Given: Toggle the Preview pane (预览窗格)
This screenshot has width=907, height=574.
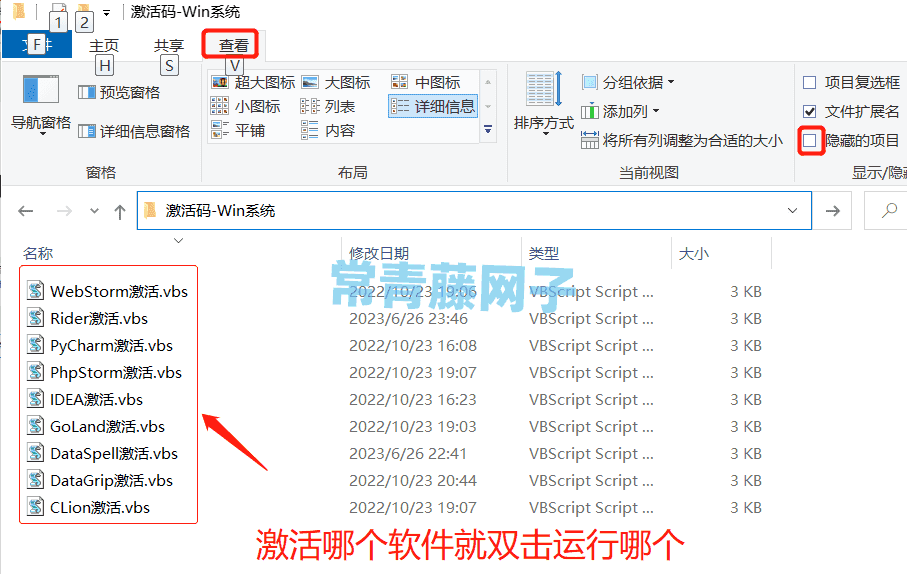Looking at the screenshot, I should (119, 92).
